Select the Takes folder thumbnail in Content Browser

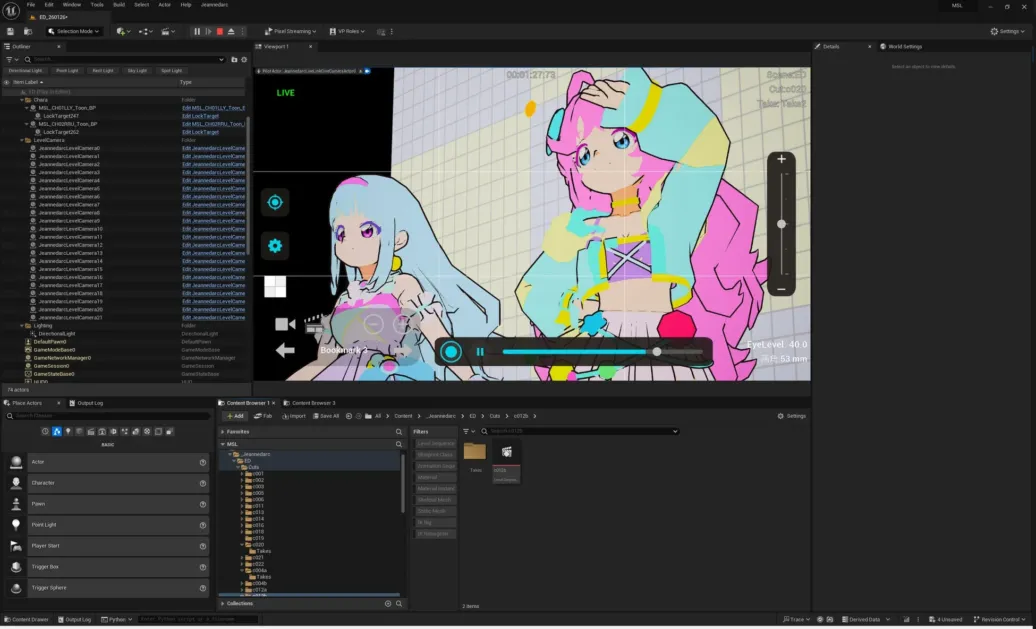(474, 451)
